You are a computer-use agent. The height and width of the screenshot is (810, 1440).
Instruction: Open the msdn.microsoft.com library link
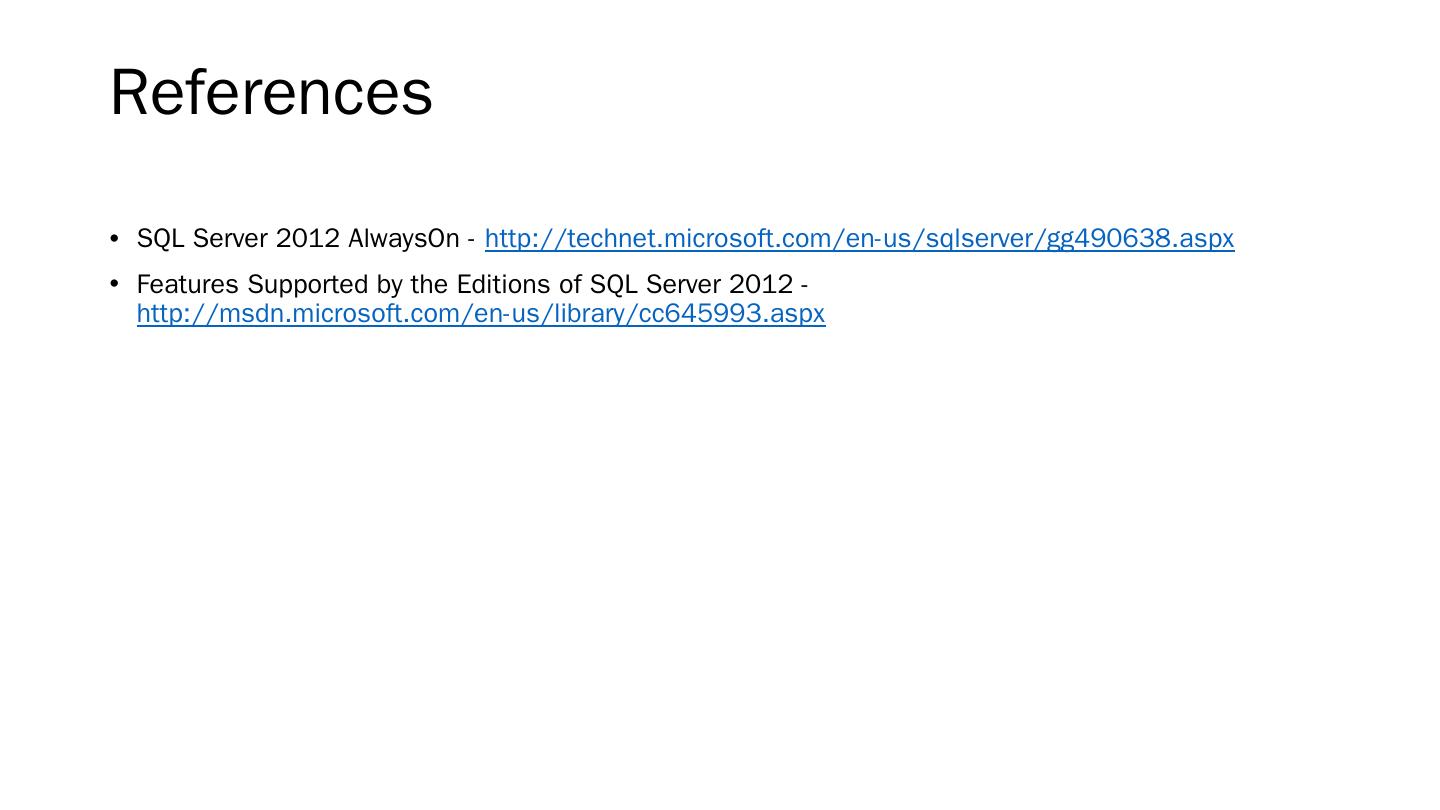[x=480, y=314]
